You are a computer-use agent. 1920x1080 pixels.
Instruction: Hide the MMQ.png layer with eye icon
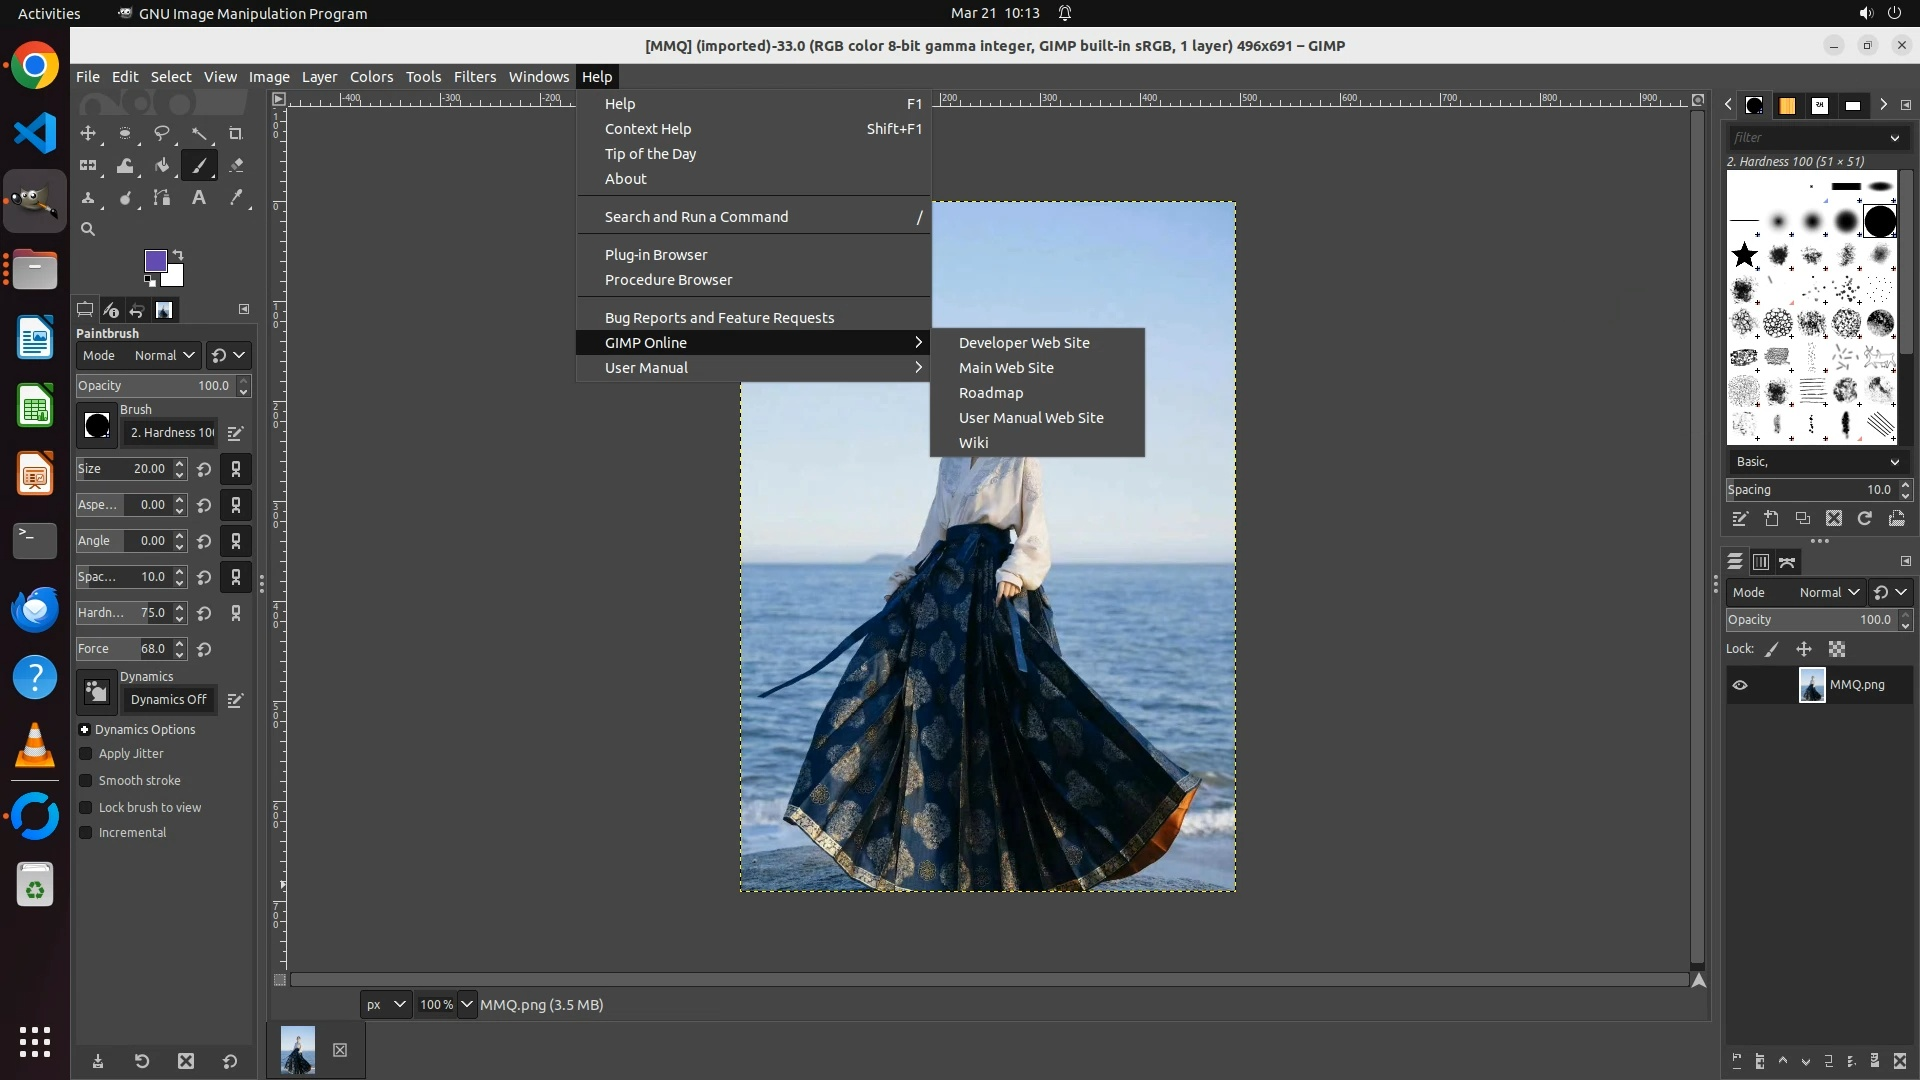pyautogui.click(x=1740, y=685)
